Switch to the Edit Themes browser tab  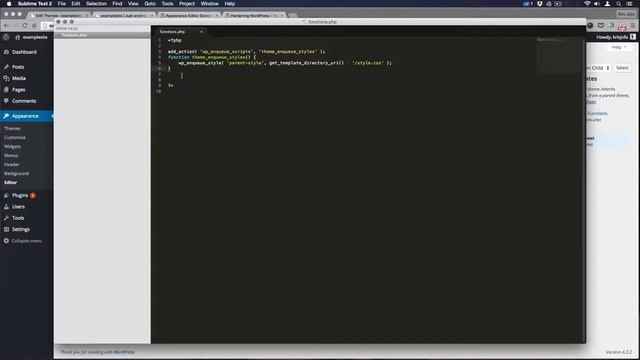(59, 15)
